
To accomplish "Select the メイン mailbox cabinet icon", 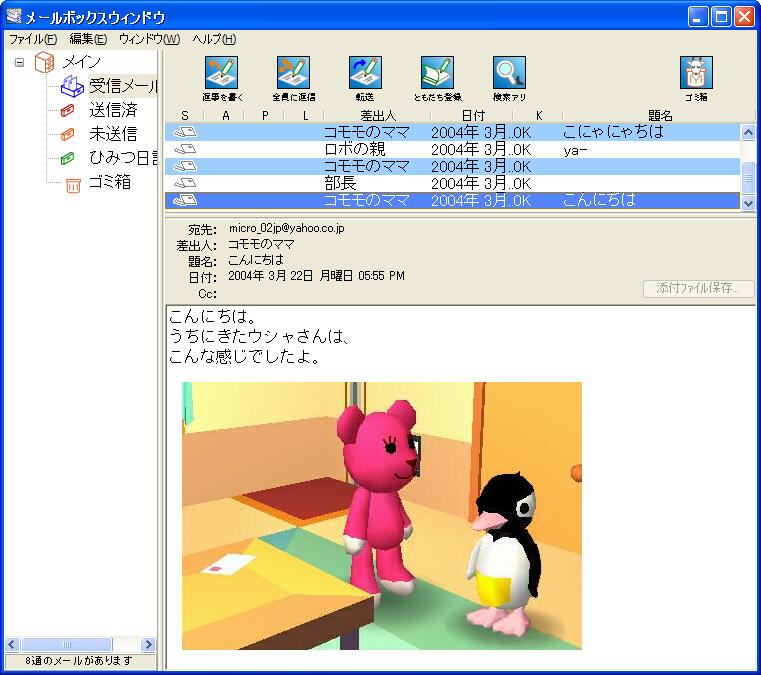I will coord(44,62).
